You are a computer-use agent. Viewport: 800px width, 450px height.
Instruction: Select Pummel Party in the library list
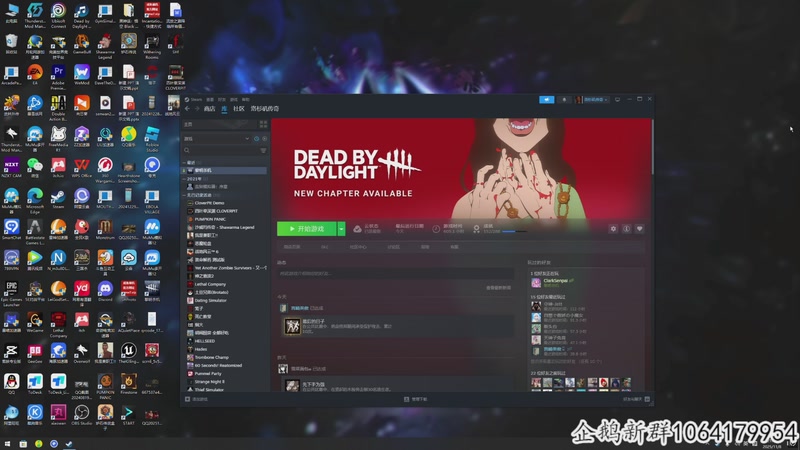[x=224, y=373]
